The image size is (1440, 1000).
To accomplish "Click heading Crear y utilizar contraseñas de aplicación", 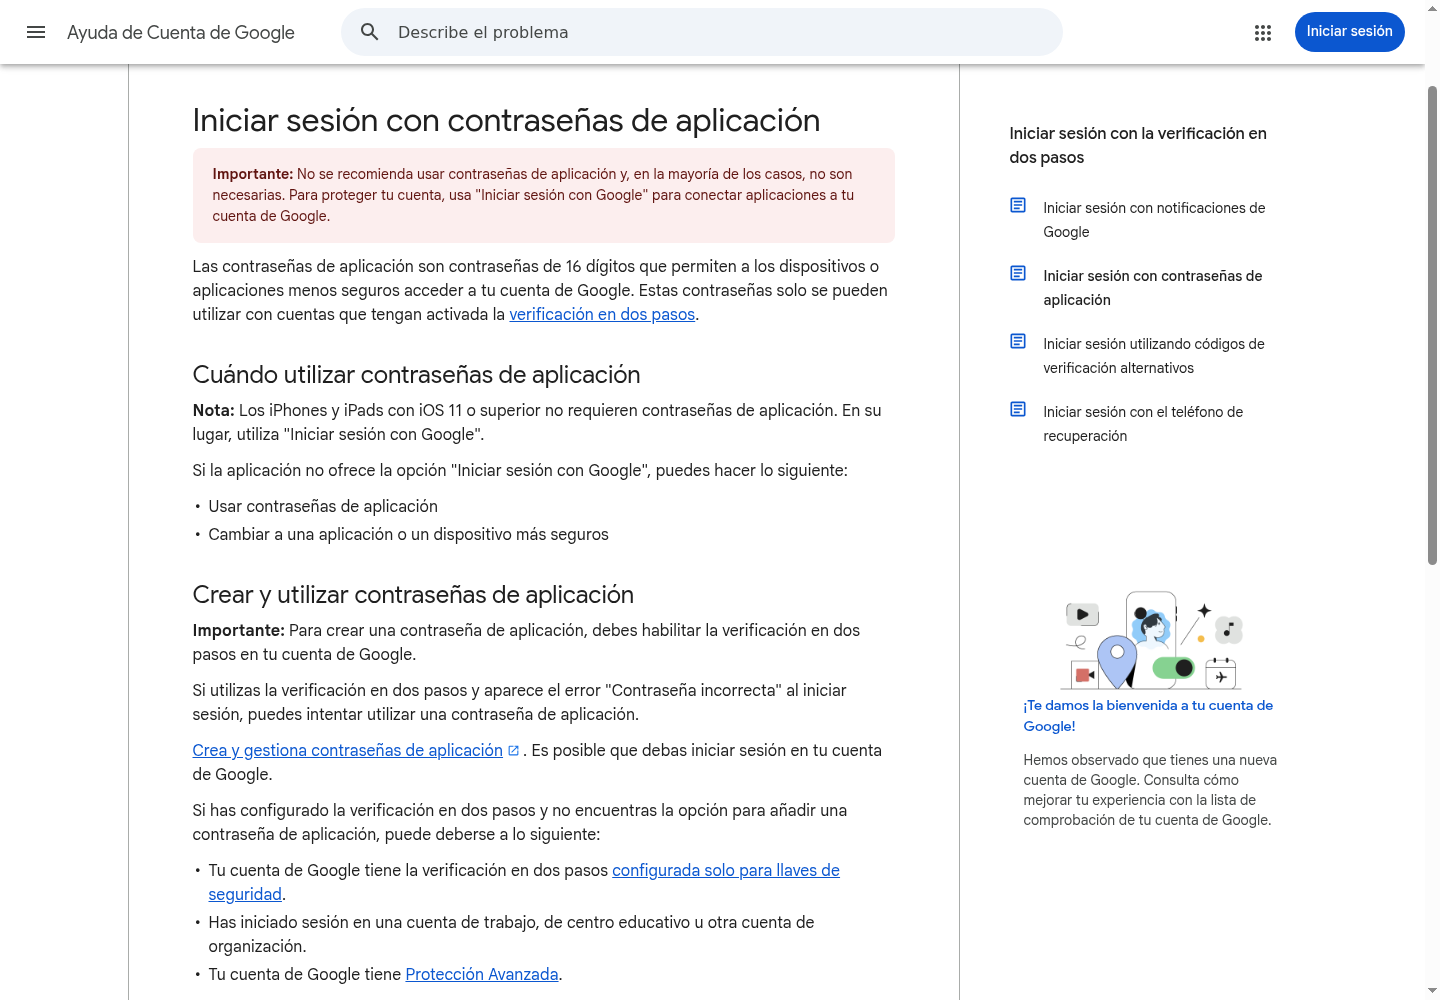I will (413, 595).
